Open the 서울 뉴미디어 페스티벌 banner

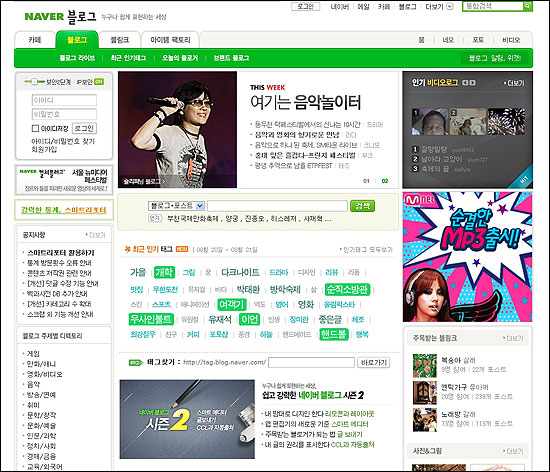point(64,180)
